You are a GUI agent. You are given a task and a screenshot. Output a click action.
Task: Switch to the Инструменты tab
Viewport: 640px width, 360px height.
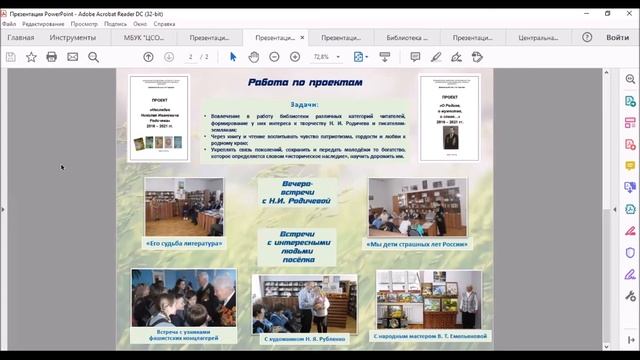(x=73, y=38)
